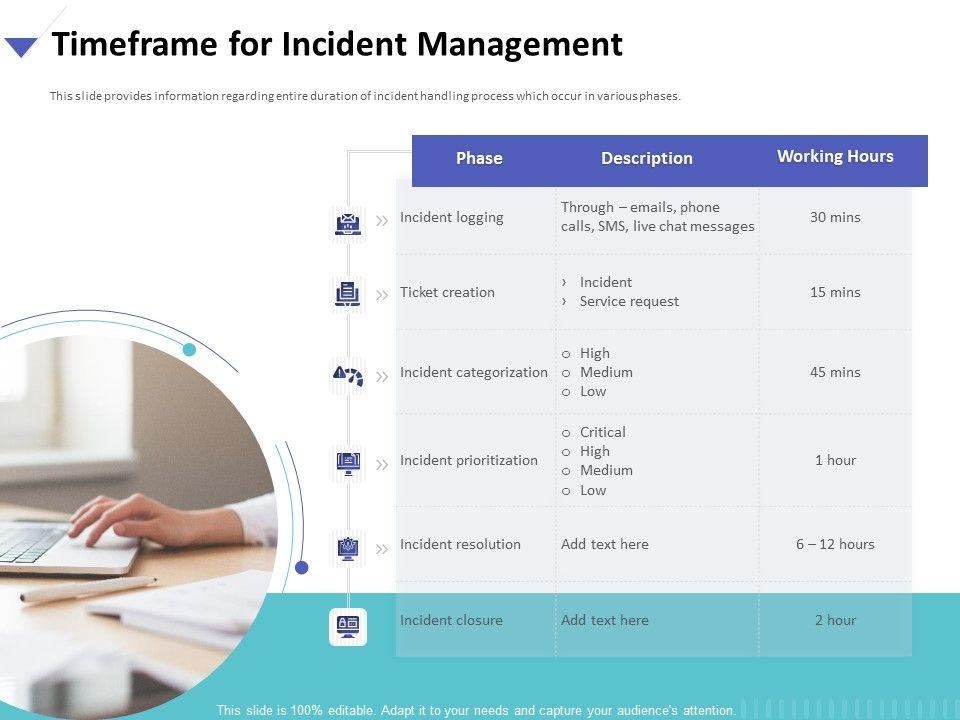
Task: Click the double chevron beside Ticket creation
Action: point(382,295)
